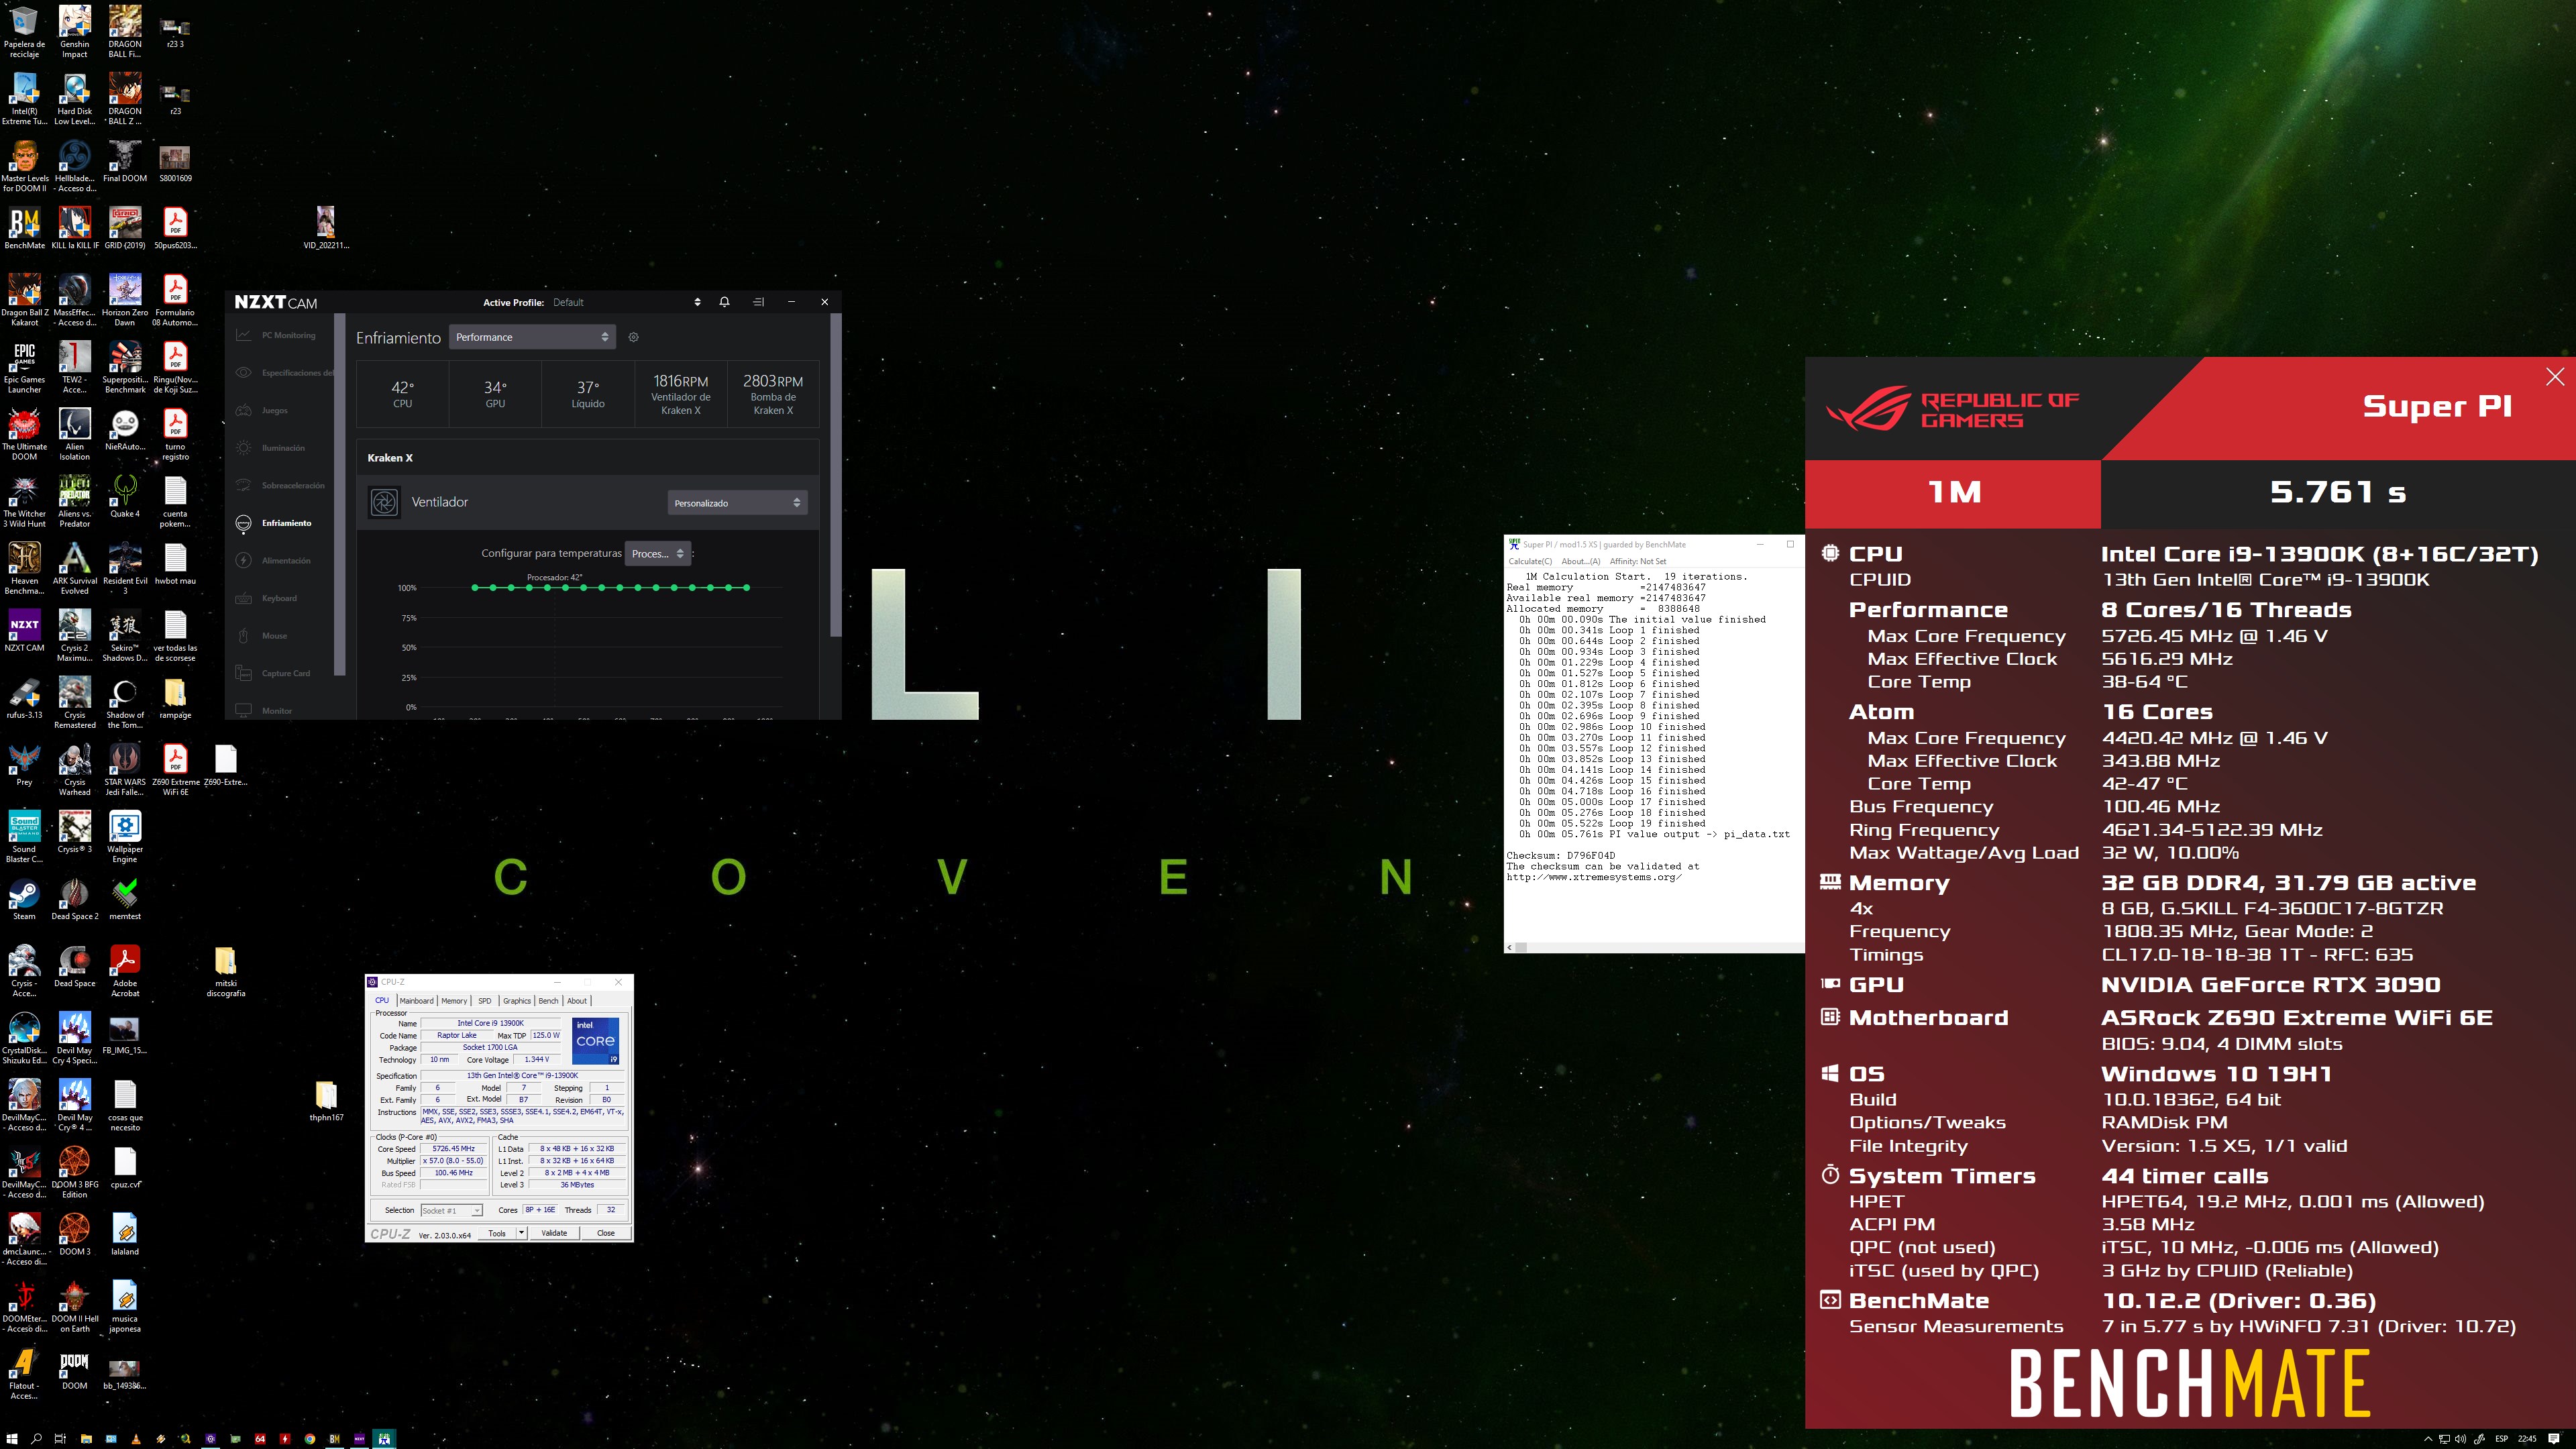Open the volume control in system tray
Viewport: 2576px width, 1449px height.
[x=2461, y=1439]
